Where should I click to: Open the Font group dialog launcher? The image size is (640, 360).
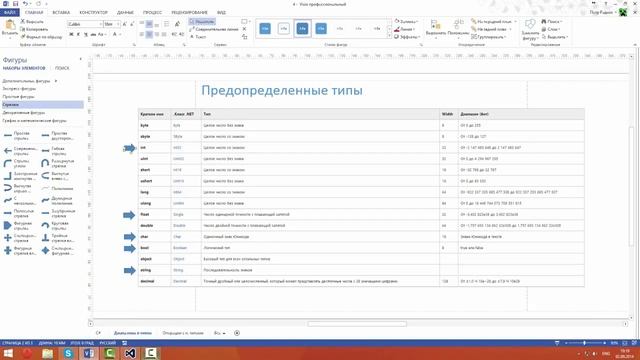click(x=134, y=44)
